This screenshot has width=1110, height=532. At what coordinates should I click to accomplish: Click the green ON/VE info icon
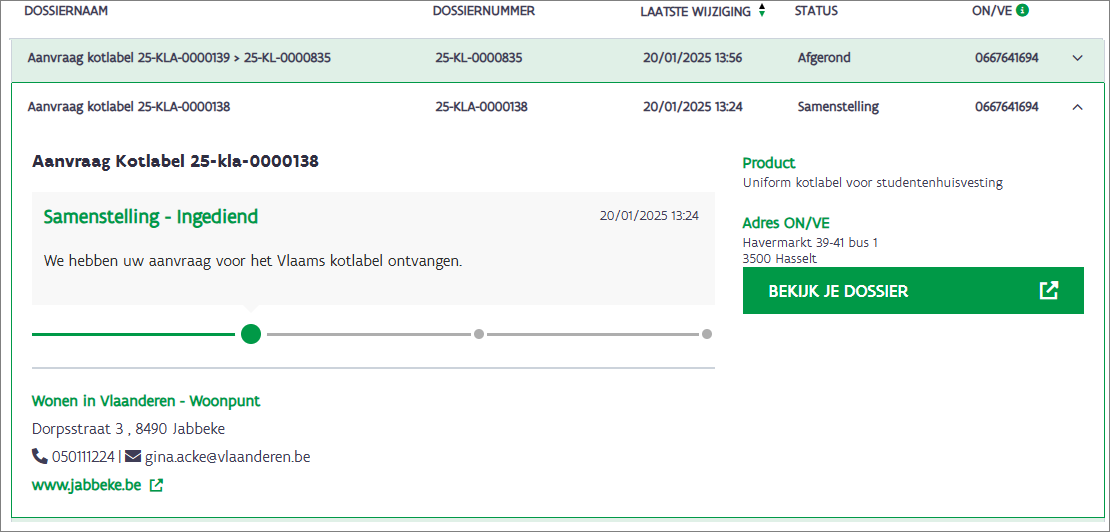[1022, 11]
